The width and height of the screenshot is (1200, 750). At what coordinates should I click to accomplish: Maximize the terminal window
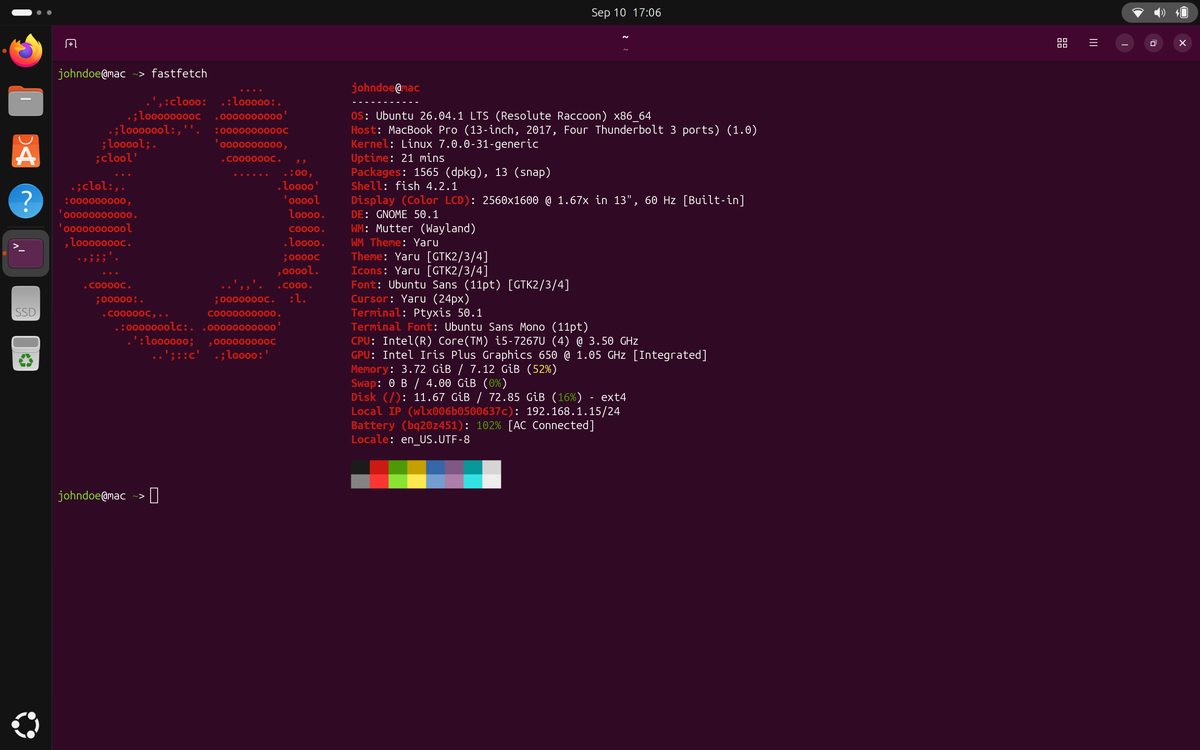pyautogui.click(x=1153, y=43)
